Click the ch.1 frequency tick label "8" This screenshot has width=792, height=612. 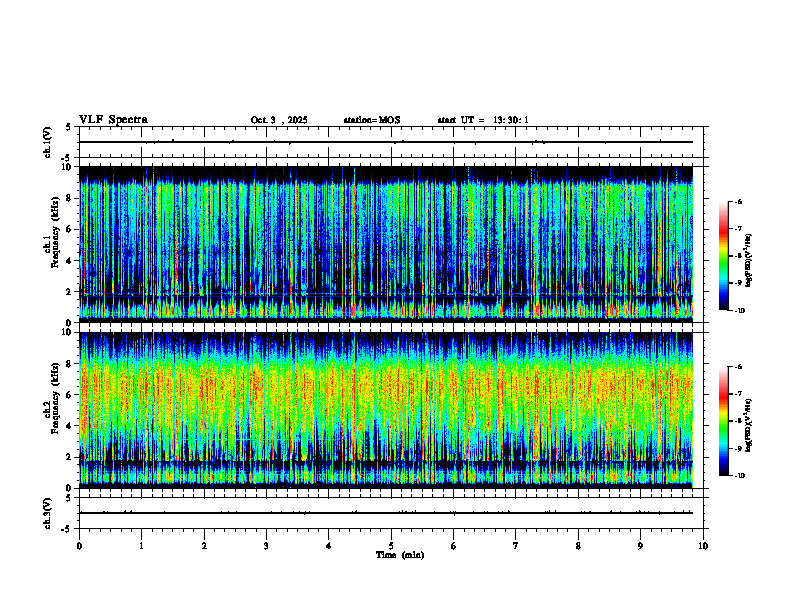pos(70,198)
